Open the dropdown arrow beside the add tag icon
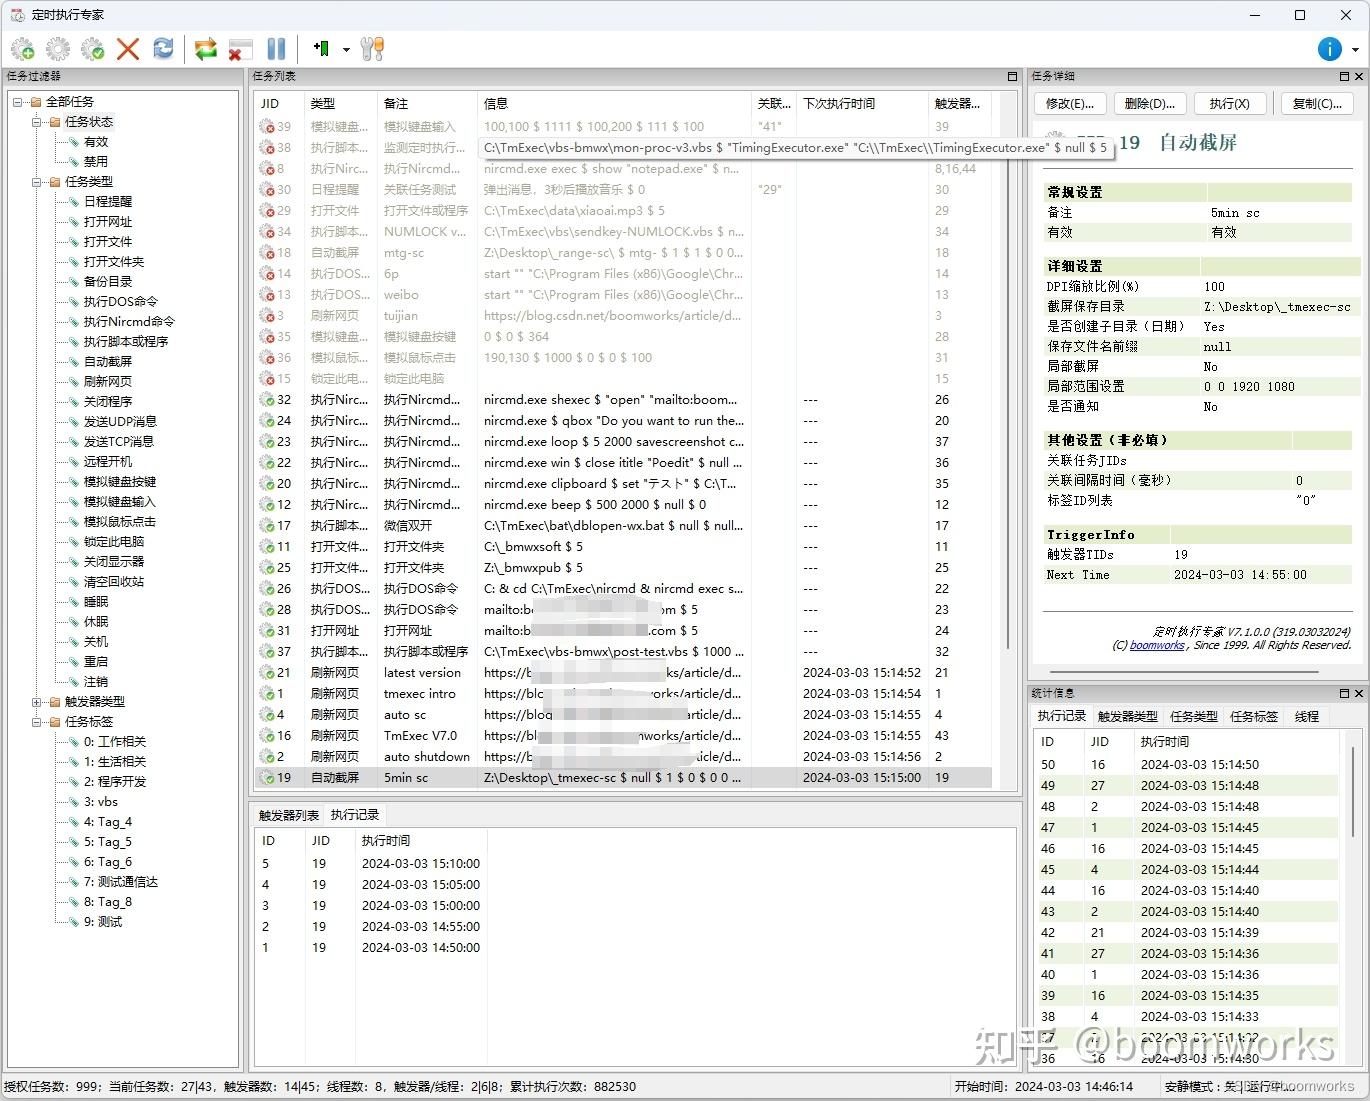The width and height of the screenshot is (1370, 1101). pyautogui.click(x=346, y=50)
